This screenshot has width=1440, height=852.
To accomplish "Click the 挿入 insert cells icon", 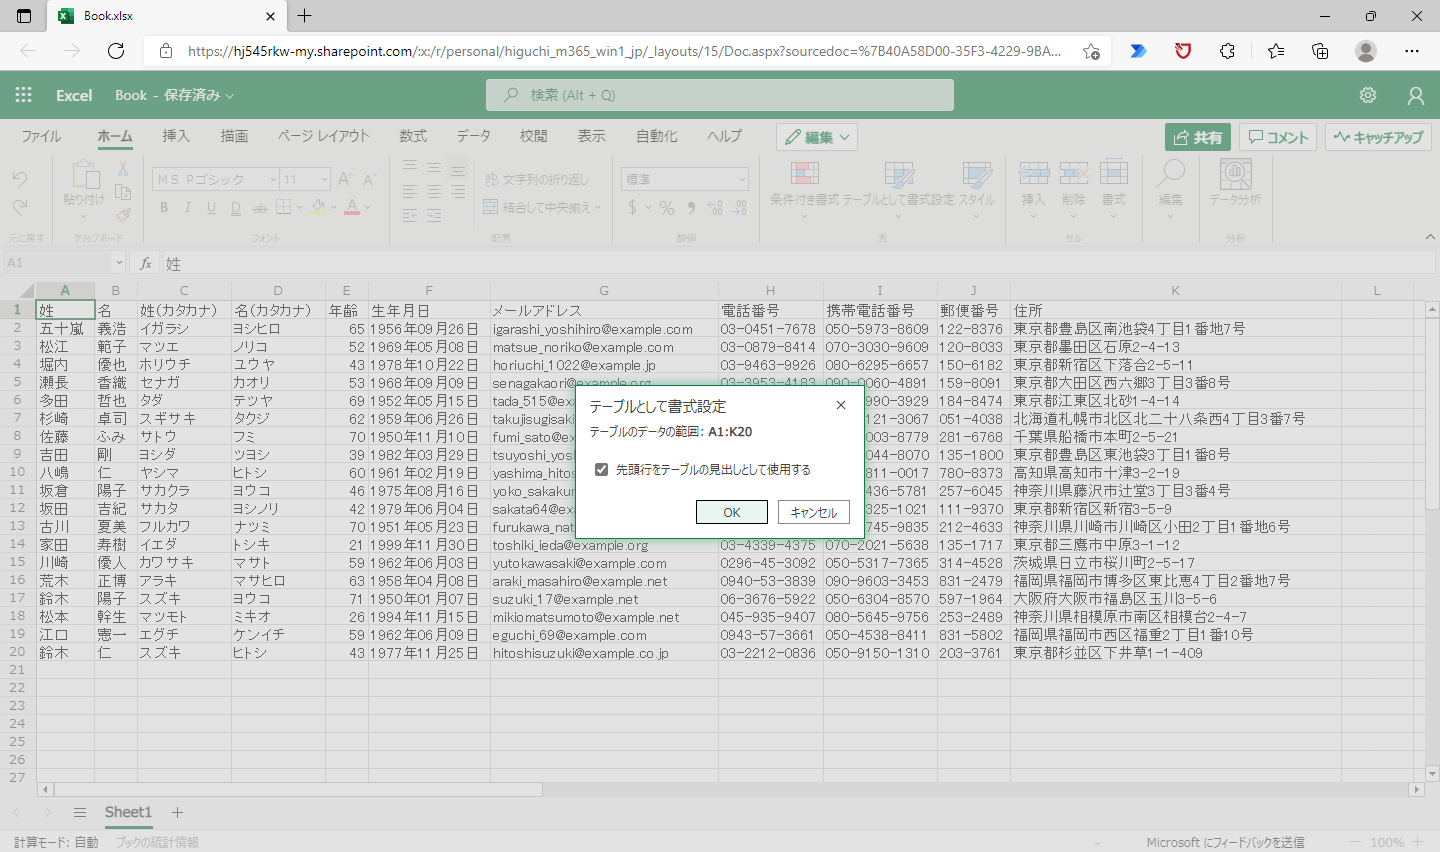I will pos(1033,173).
